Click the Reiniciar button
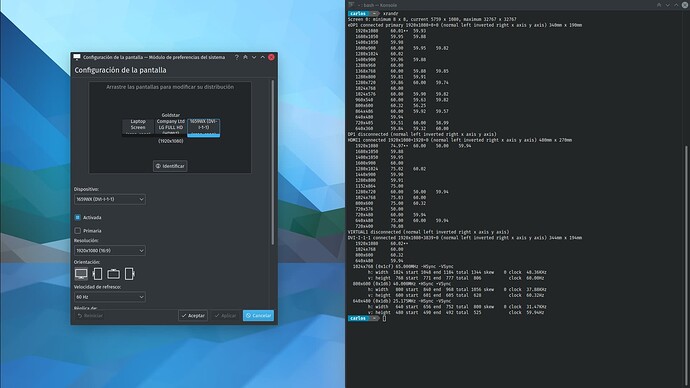This screenshot has height=388, width=690. (90, 315)
